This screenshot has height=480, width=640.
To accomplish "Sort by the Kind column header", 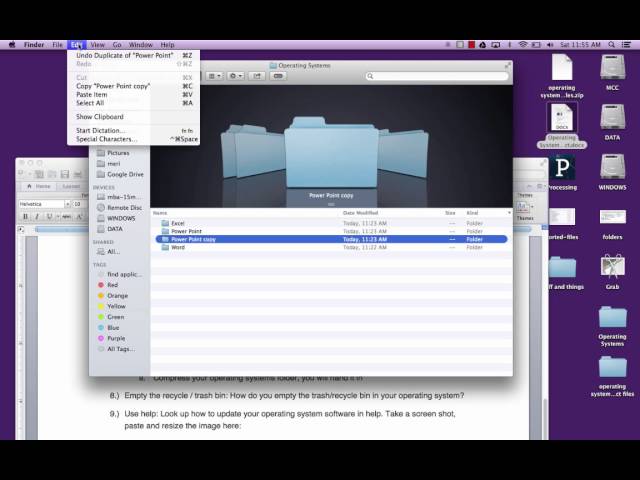I will 472,213.
